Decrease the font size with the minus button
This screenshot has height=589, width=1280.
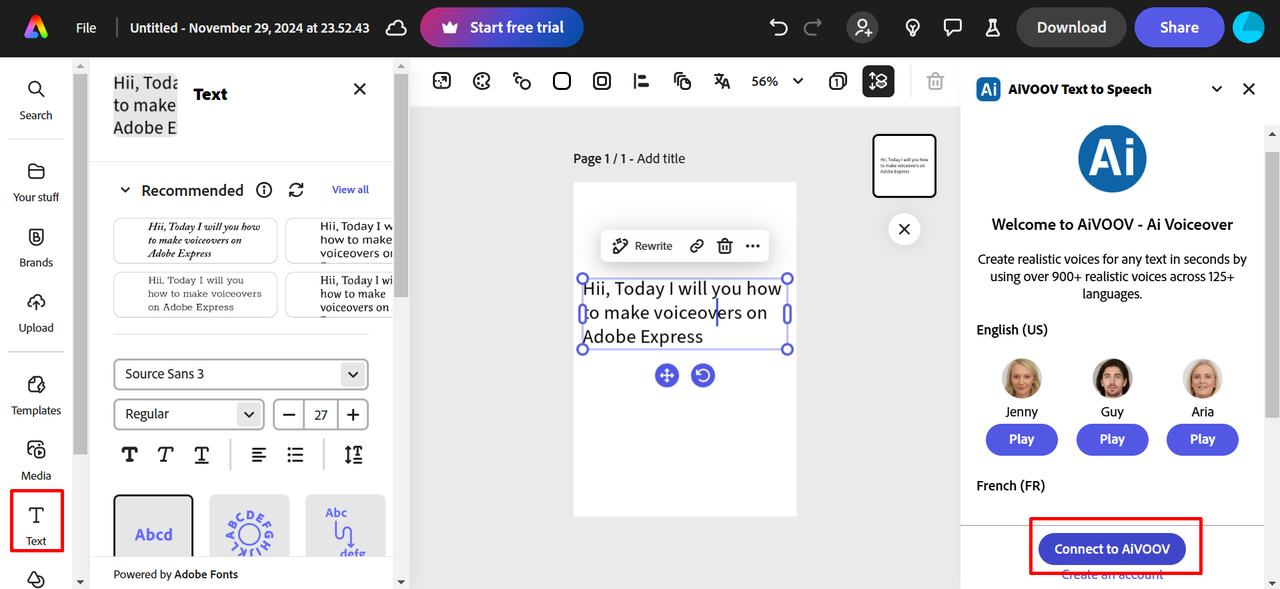point(289,414)
